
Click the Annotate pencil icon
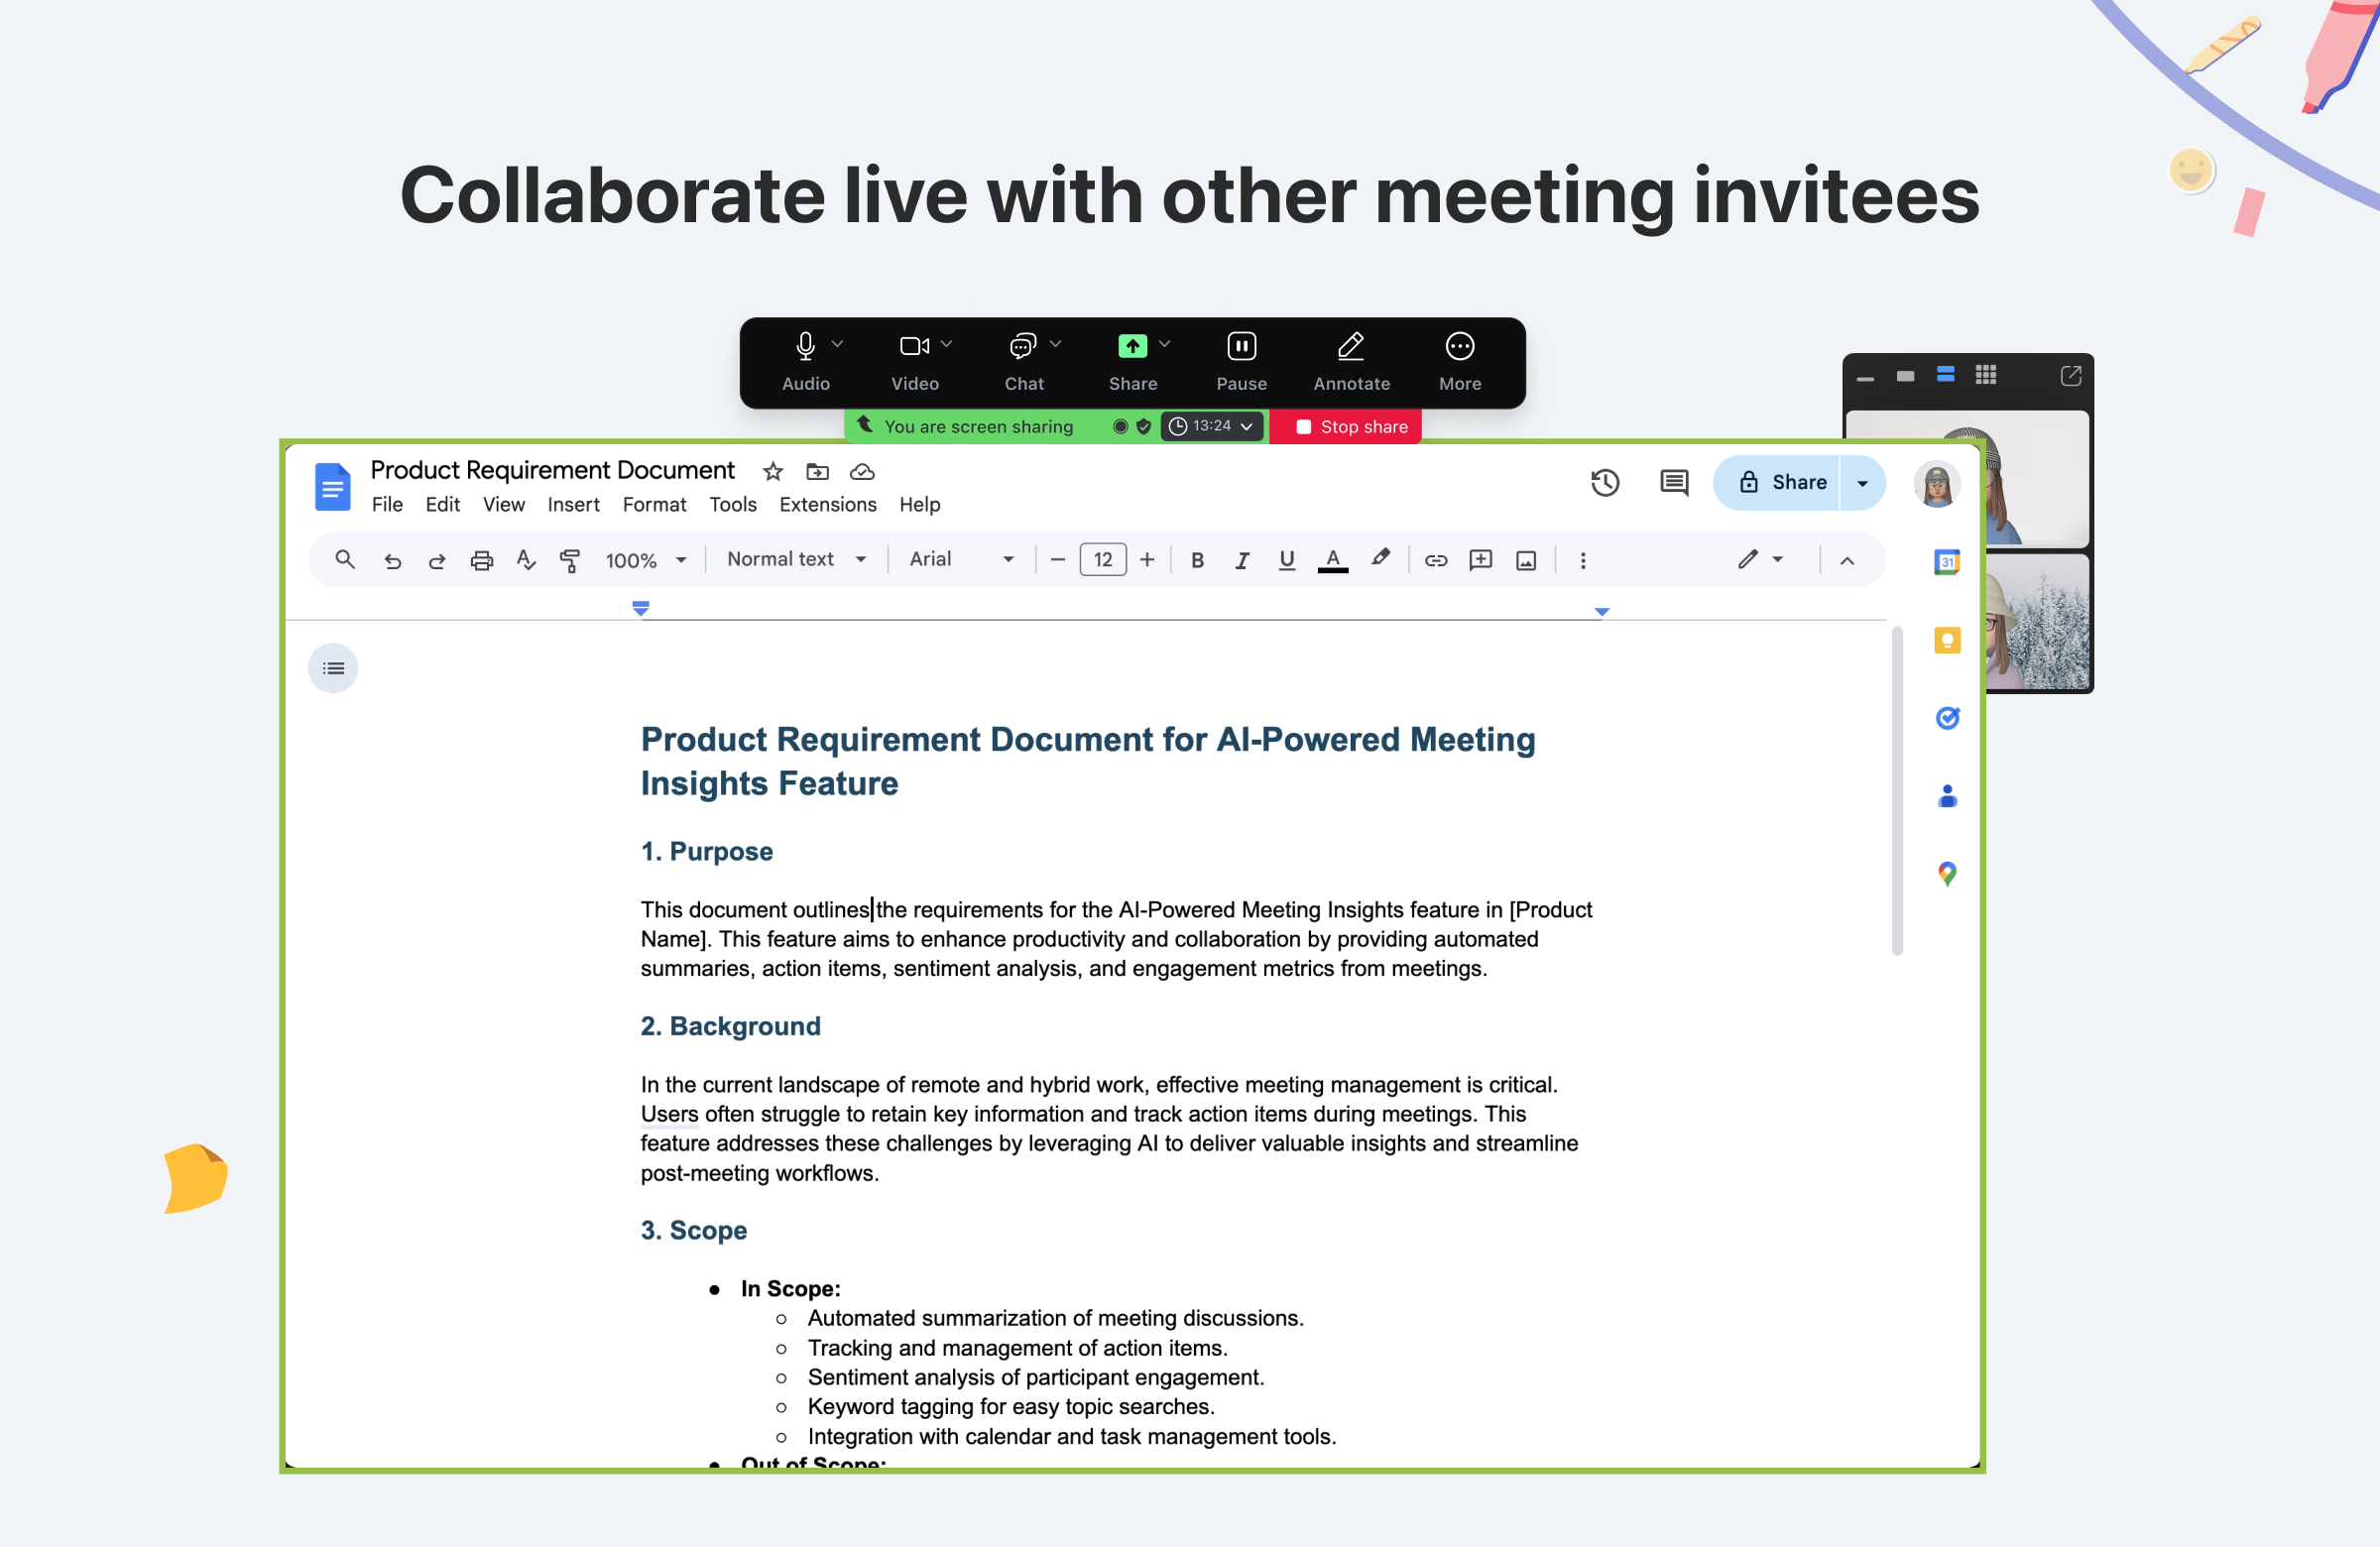[1351, 346]
